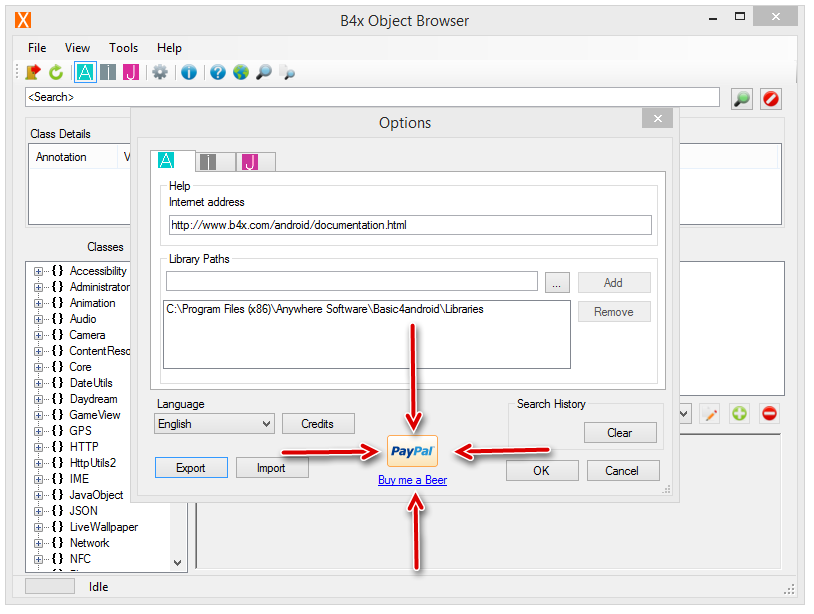This screenshot has height=614, width=814.
Task: Run search with the green magnifier button
Action: click(x=742, y=99)
